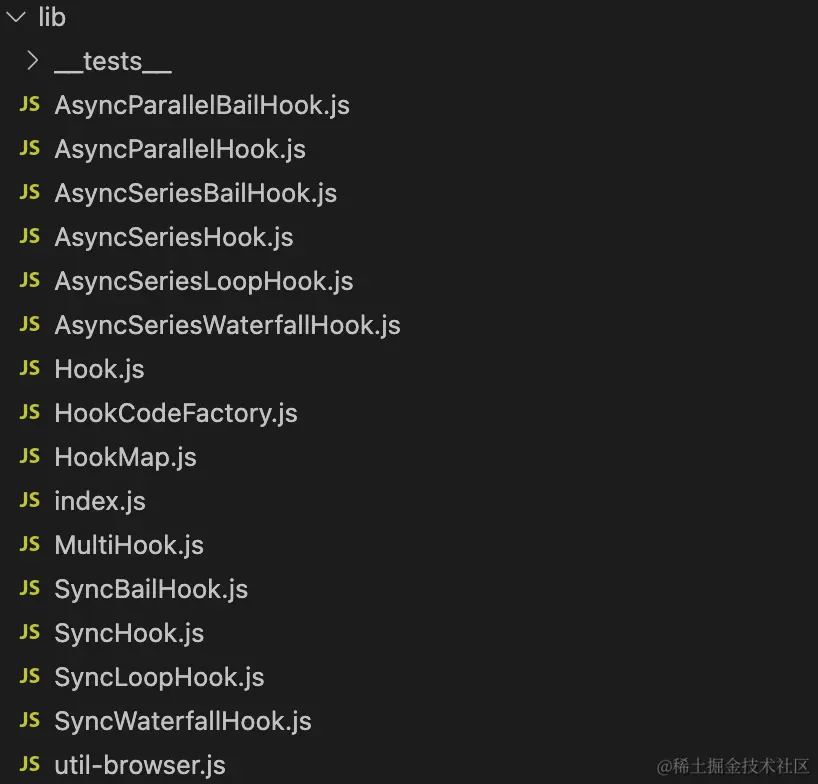Select the lib folder label
This screenshot has width=818, height=784.
[x=52, y=17]
